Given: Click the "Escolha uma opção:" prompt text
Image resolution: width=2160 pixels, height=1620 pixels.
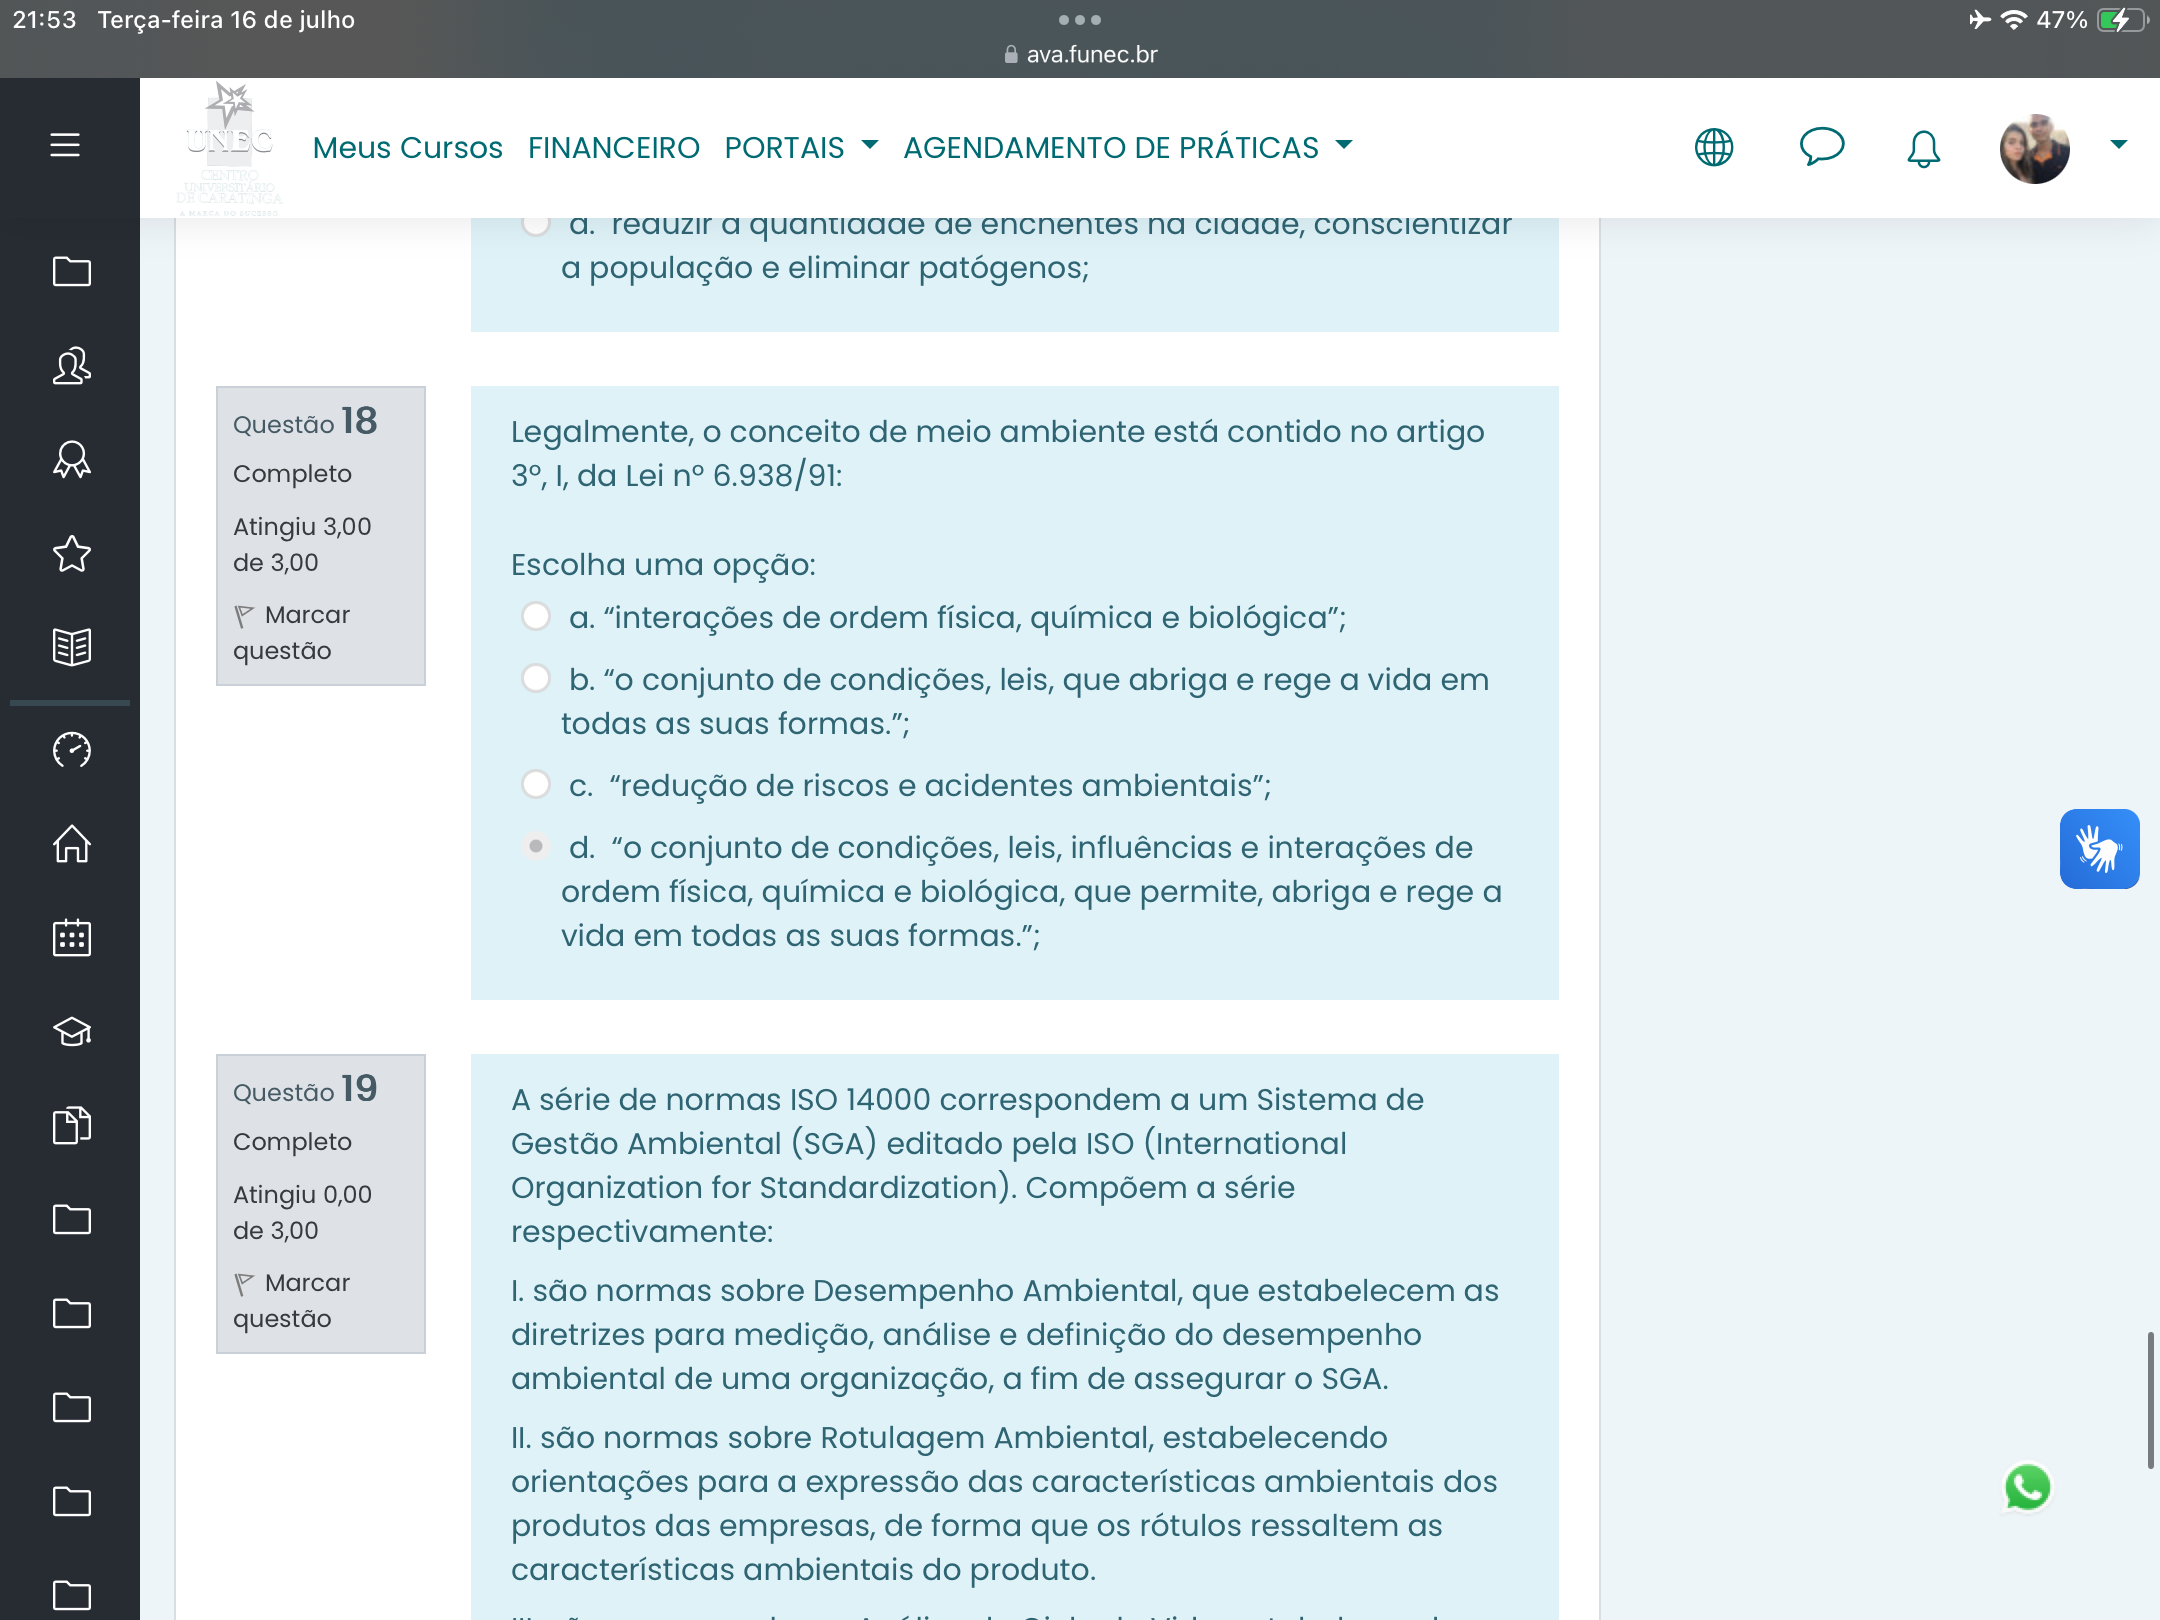Looking at the screenshot, I should tap(663, 564).
